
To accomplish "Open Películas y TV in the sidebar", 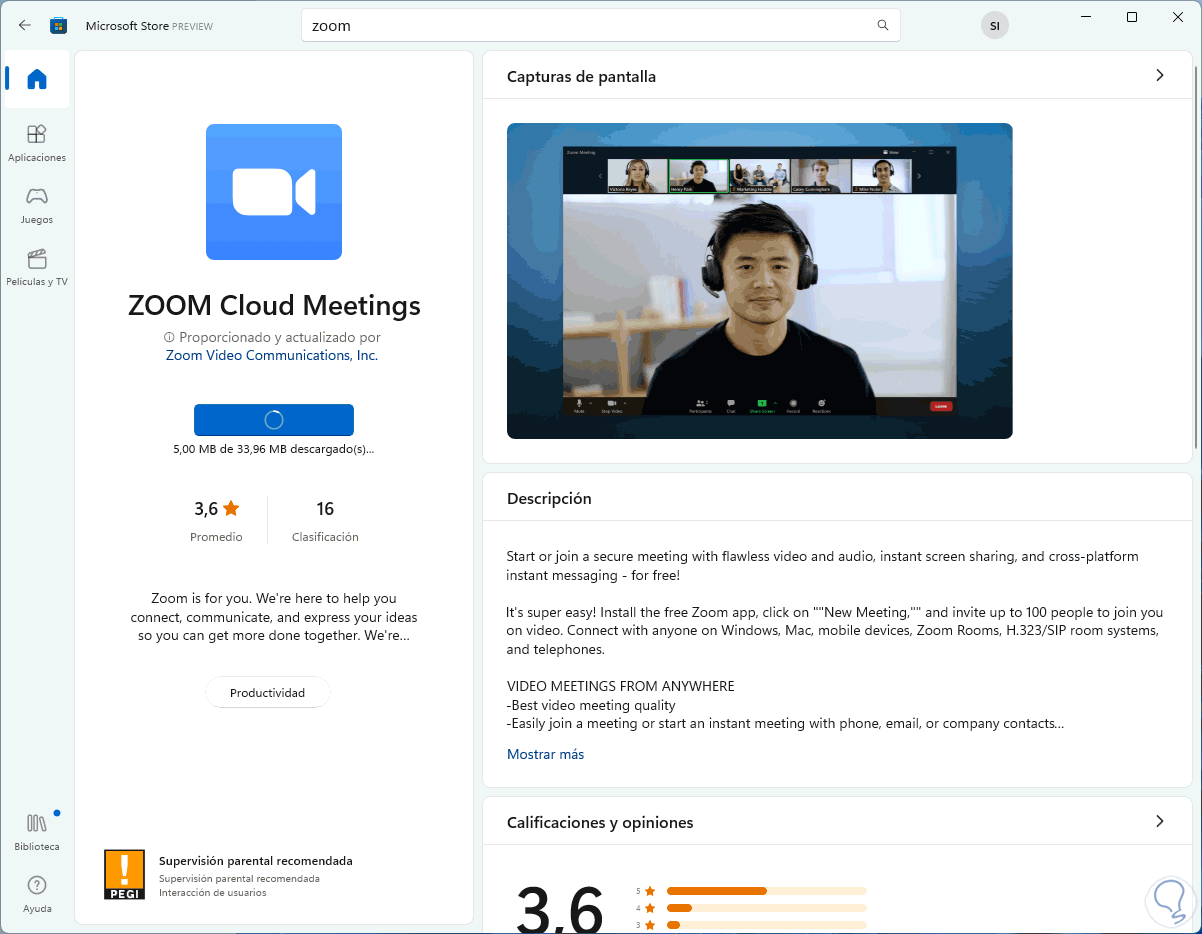I will click(x=37, y=267).
